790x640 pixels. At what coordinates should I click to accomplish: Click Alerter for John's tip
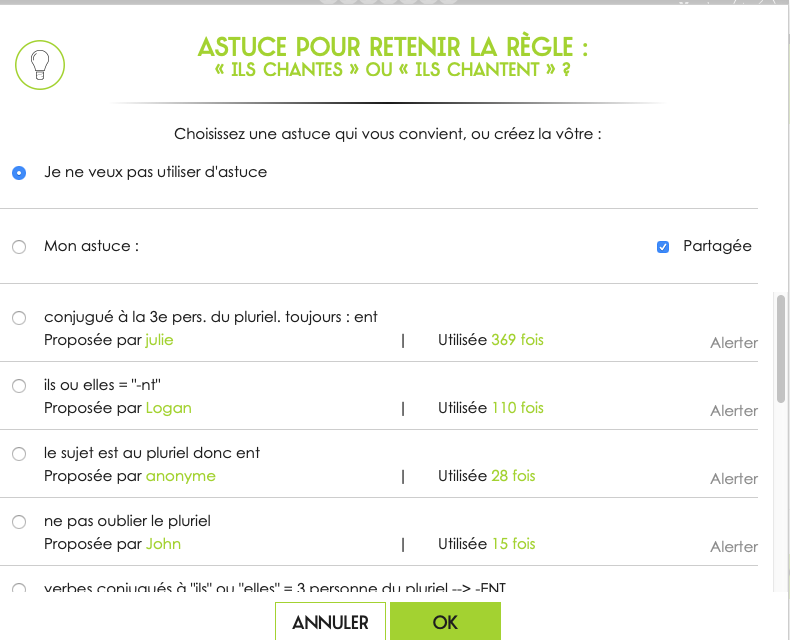click(x=733, y=547)
